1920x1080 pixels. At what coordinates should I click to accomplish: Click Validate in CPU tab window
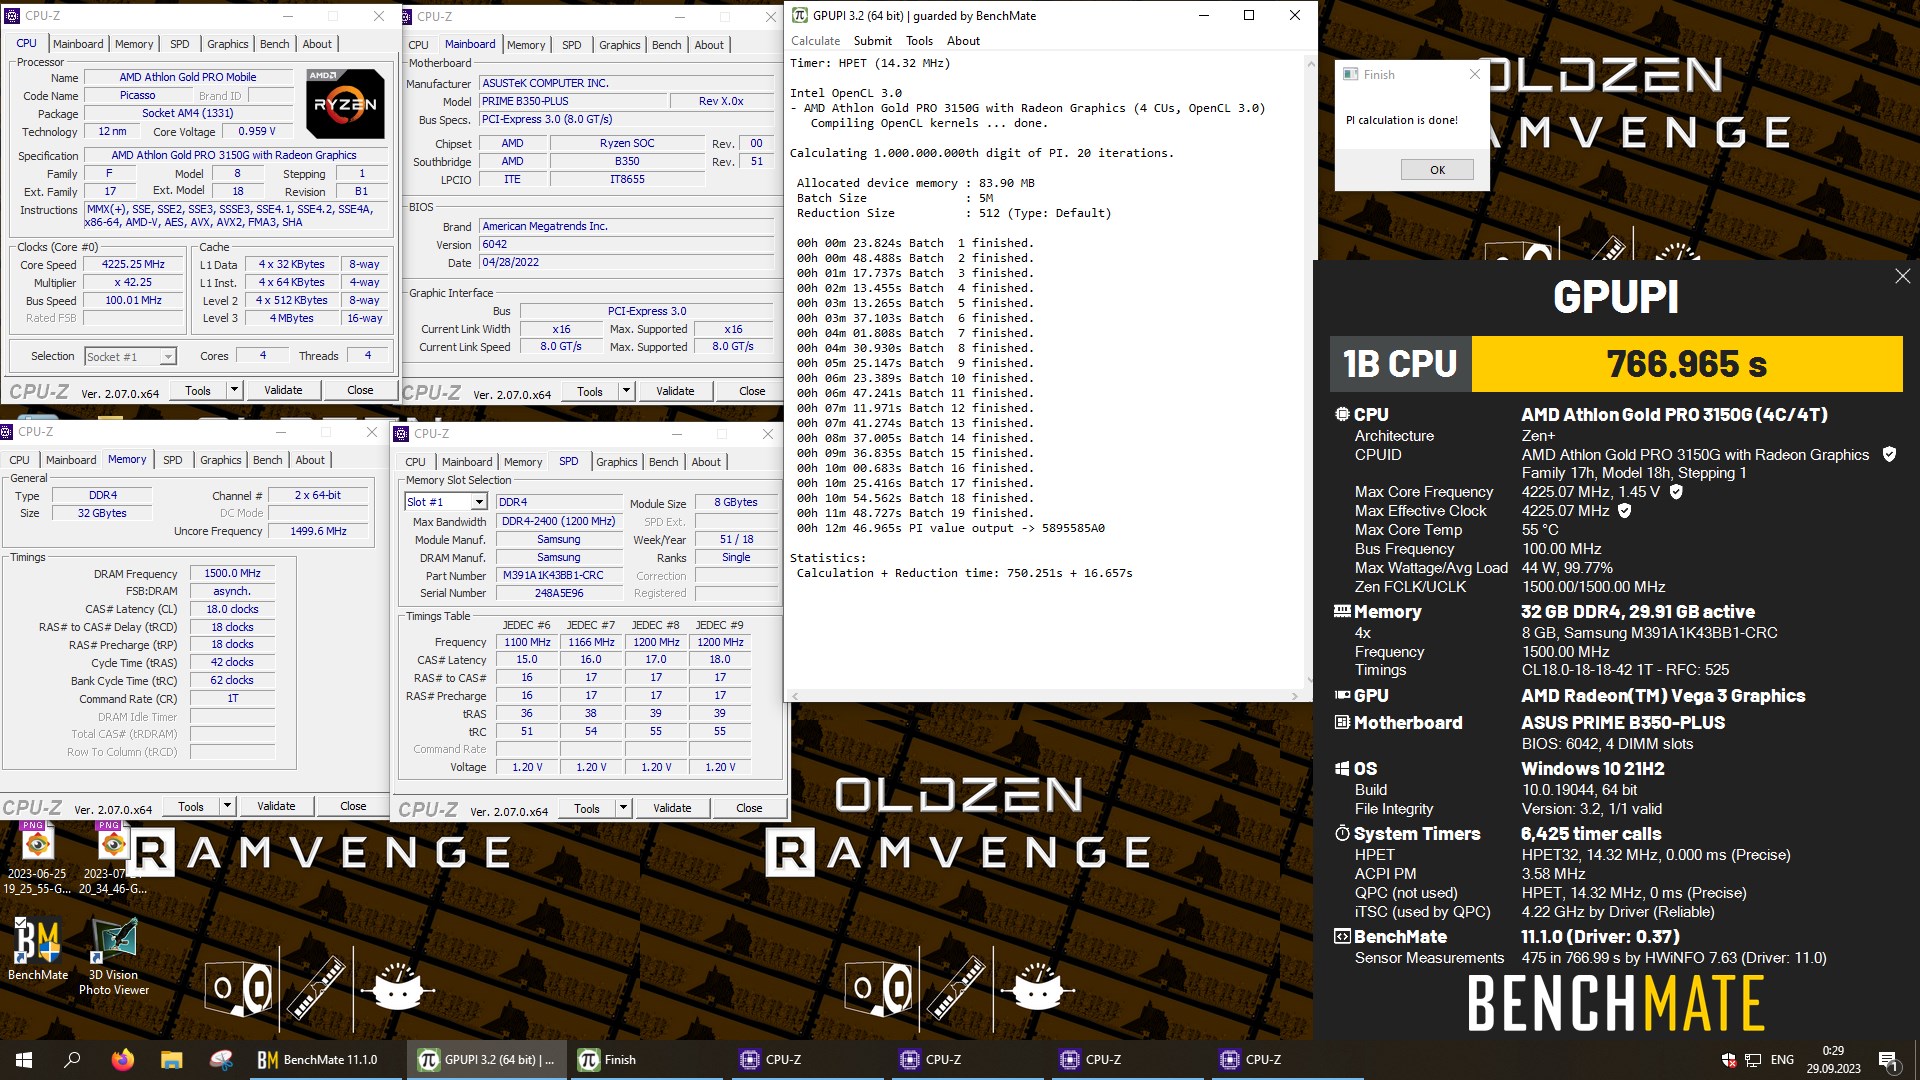(x=283, y=390)
